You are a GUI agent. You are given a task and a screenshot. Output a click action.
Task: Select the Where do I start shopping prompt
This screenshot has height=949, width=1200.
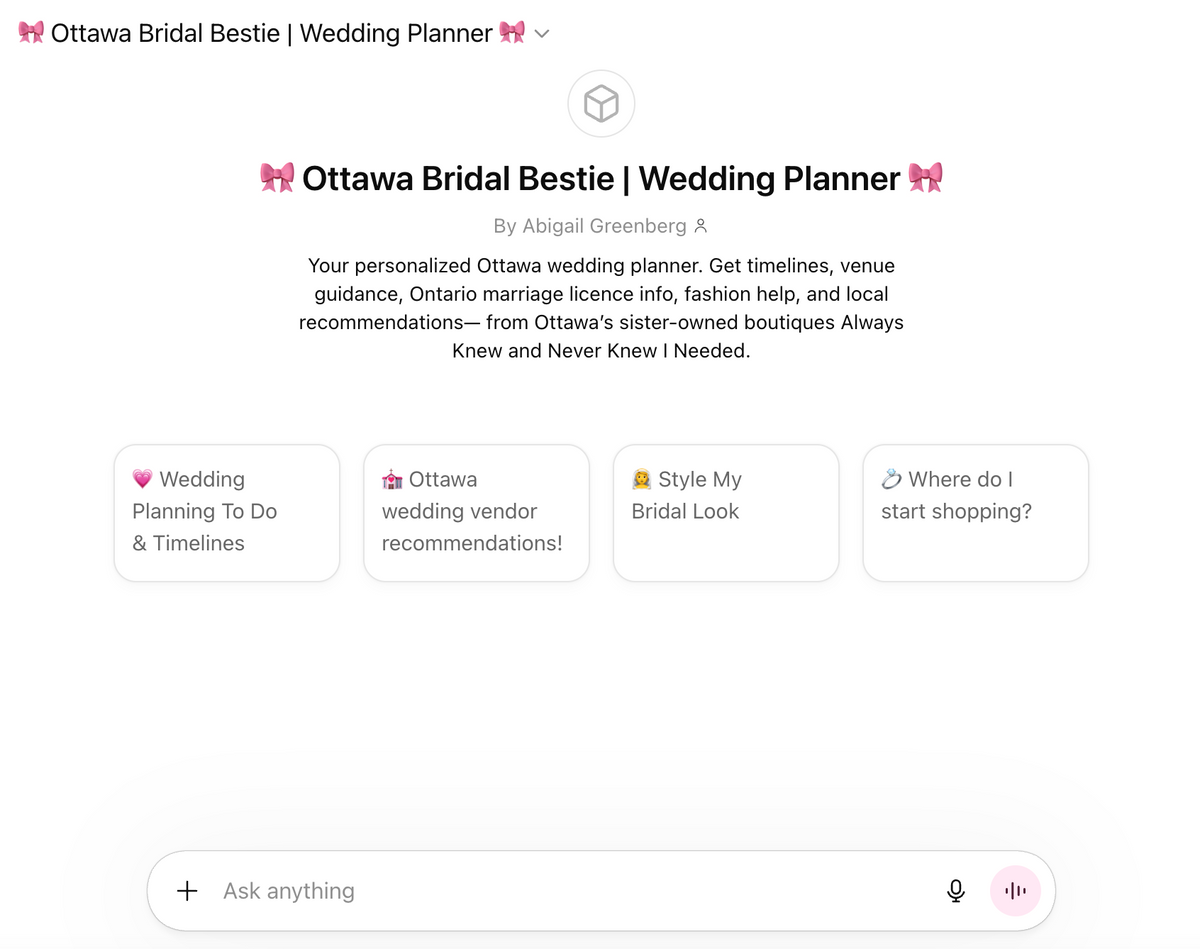tap(976, 513)
